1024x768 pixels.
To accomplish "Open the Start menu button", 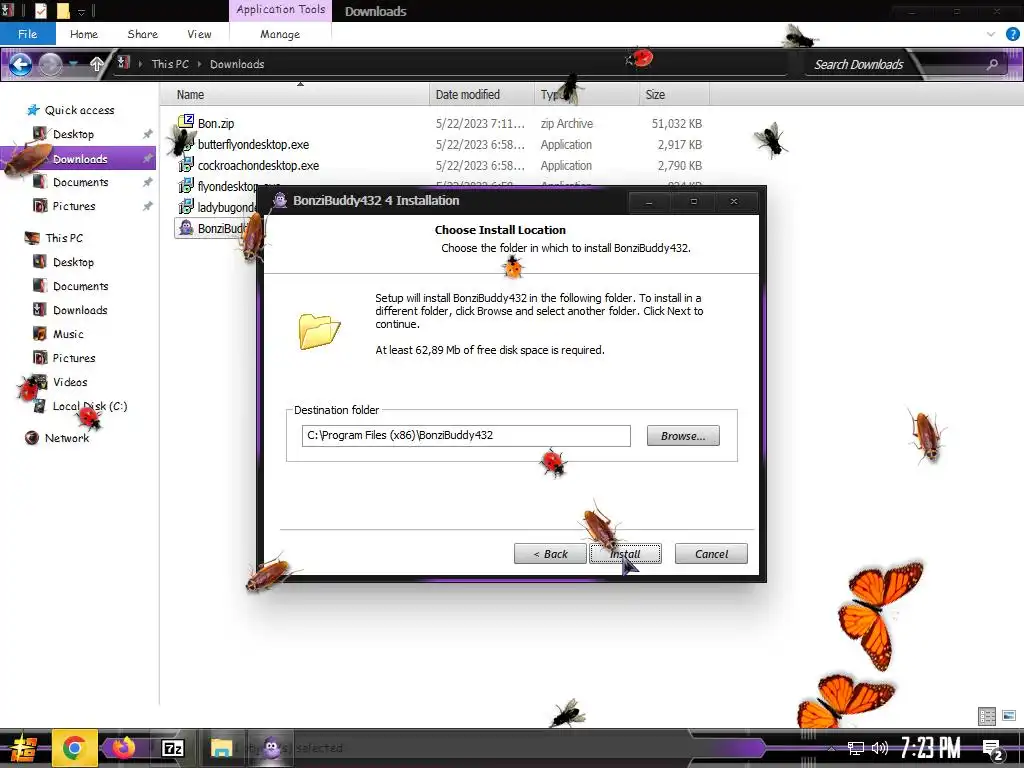I will pyautogui.click(x=23, y=748).
